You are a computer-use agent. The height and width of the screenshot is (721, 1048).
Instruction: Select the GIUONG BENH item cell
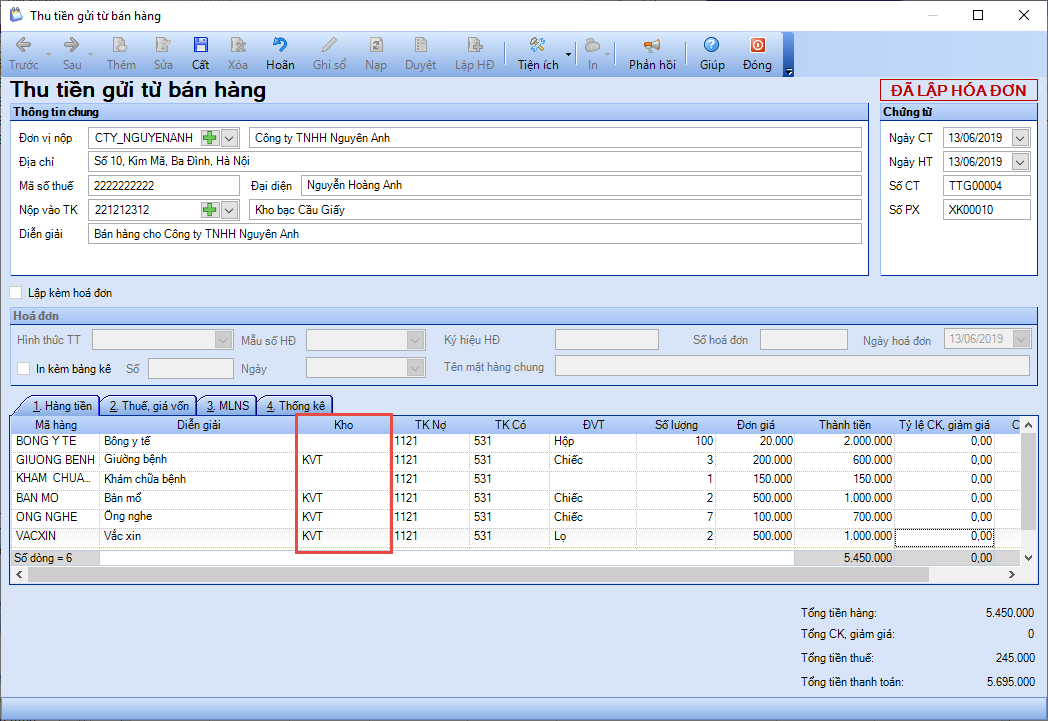(56, 460)
